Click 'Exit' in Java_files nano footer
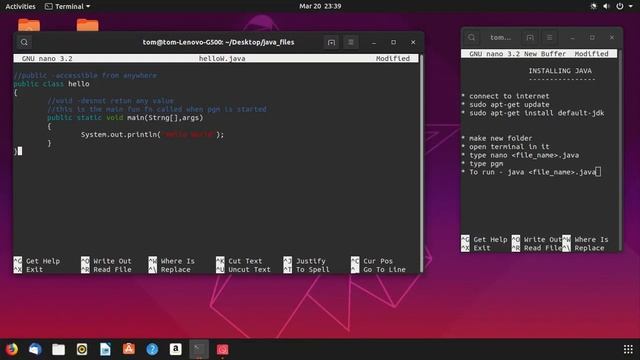The width and height of the screenshot is (640, 360). click(x=34, y=269)
